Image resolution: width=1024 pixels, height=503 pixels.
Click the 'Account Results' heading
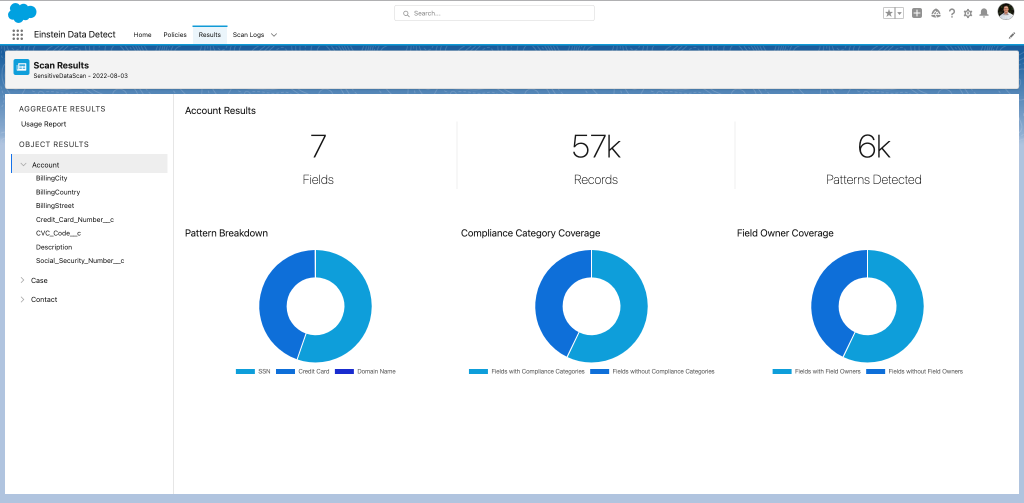point(220,111)
